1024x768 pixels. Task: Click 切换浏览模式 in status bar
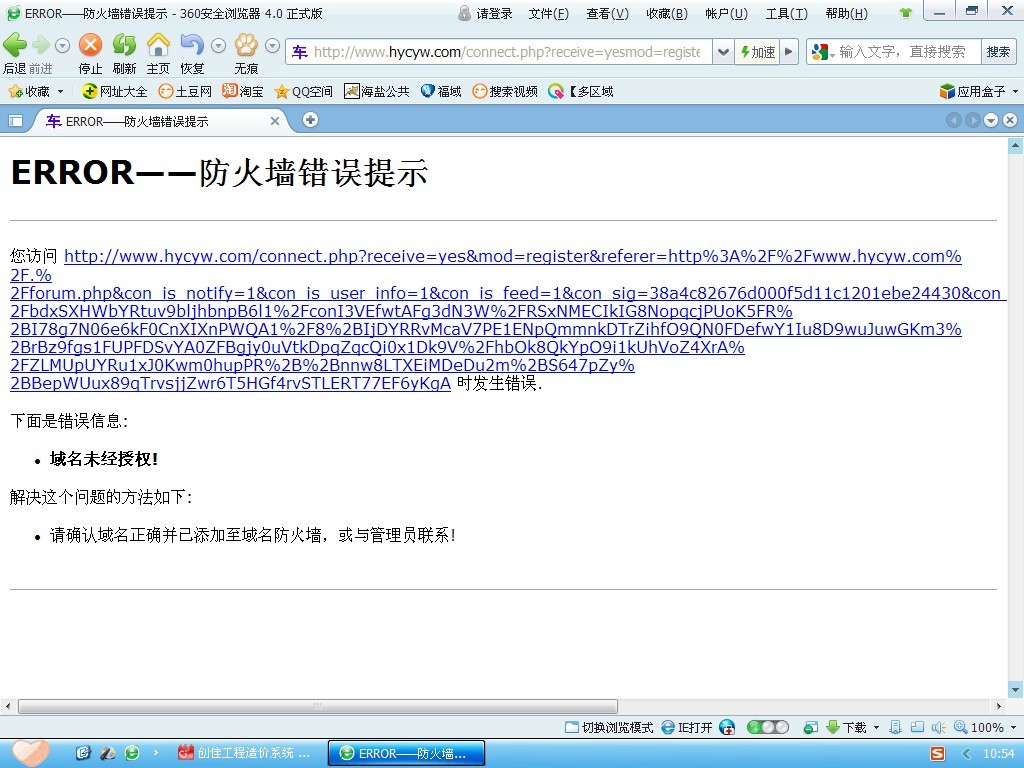click(609, 728)
